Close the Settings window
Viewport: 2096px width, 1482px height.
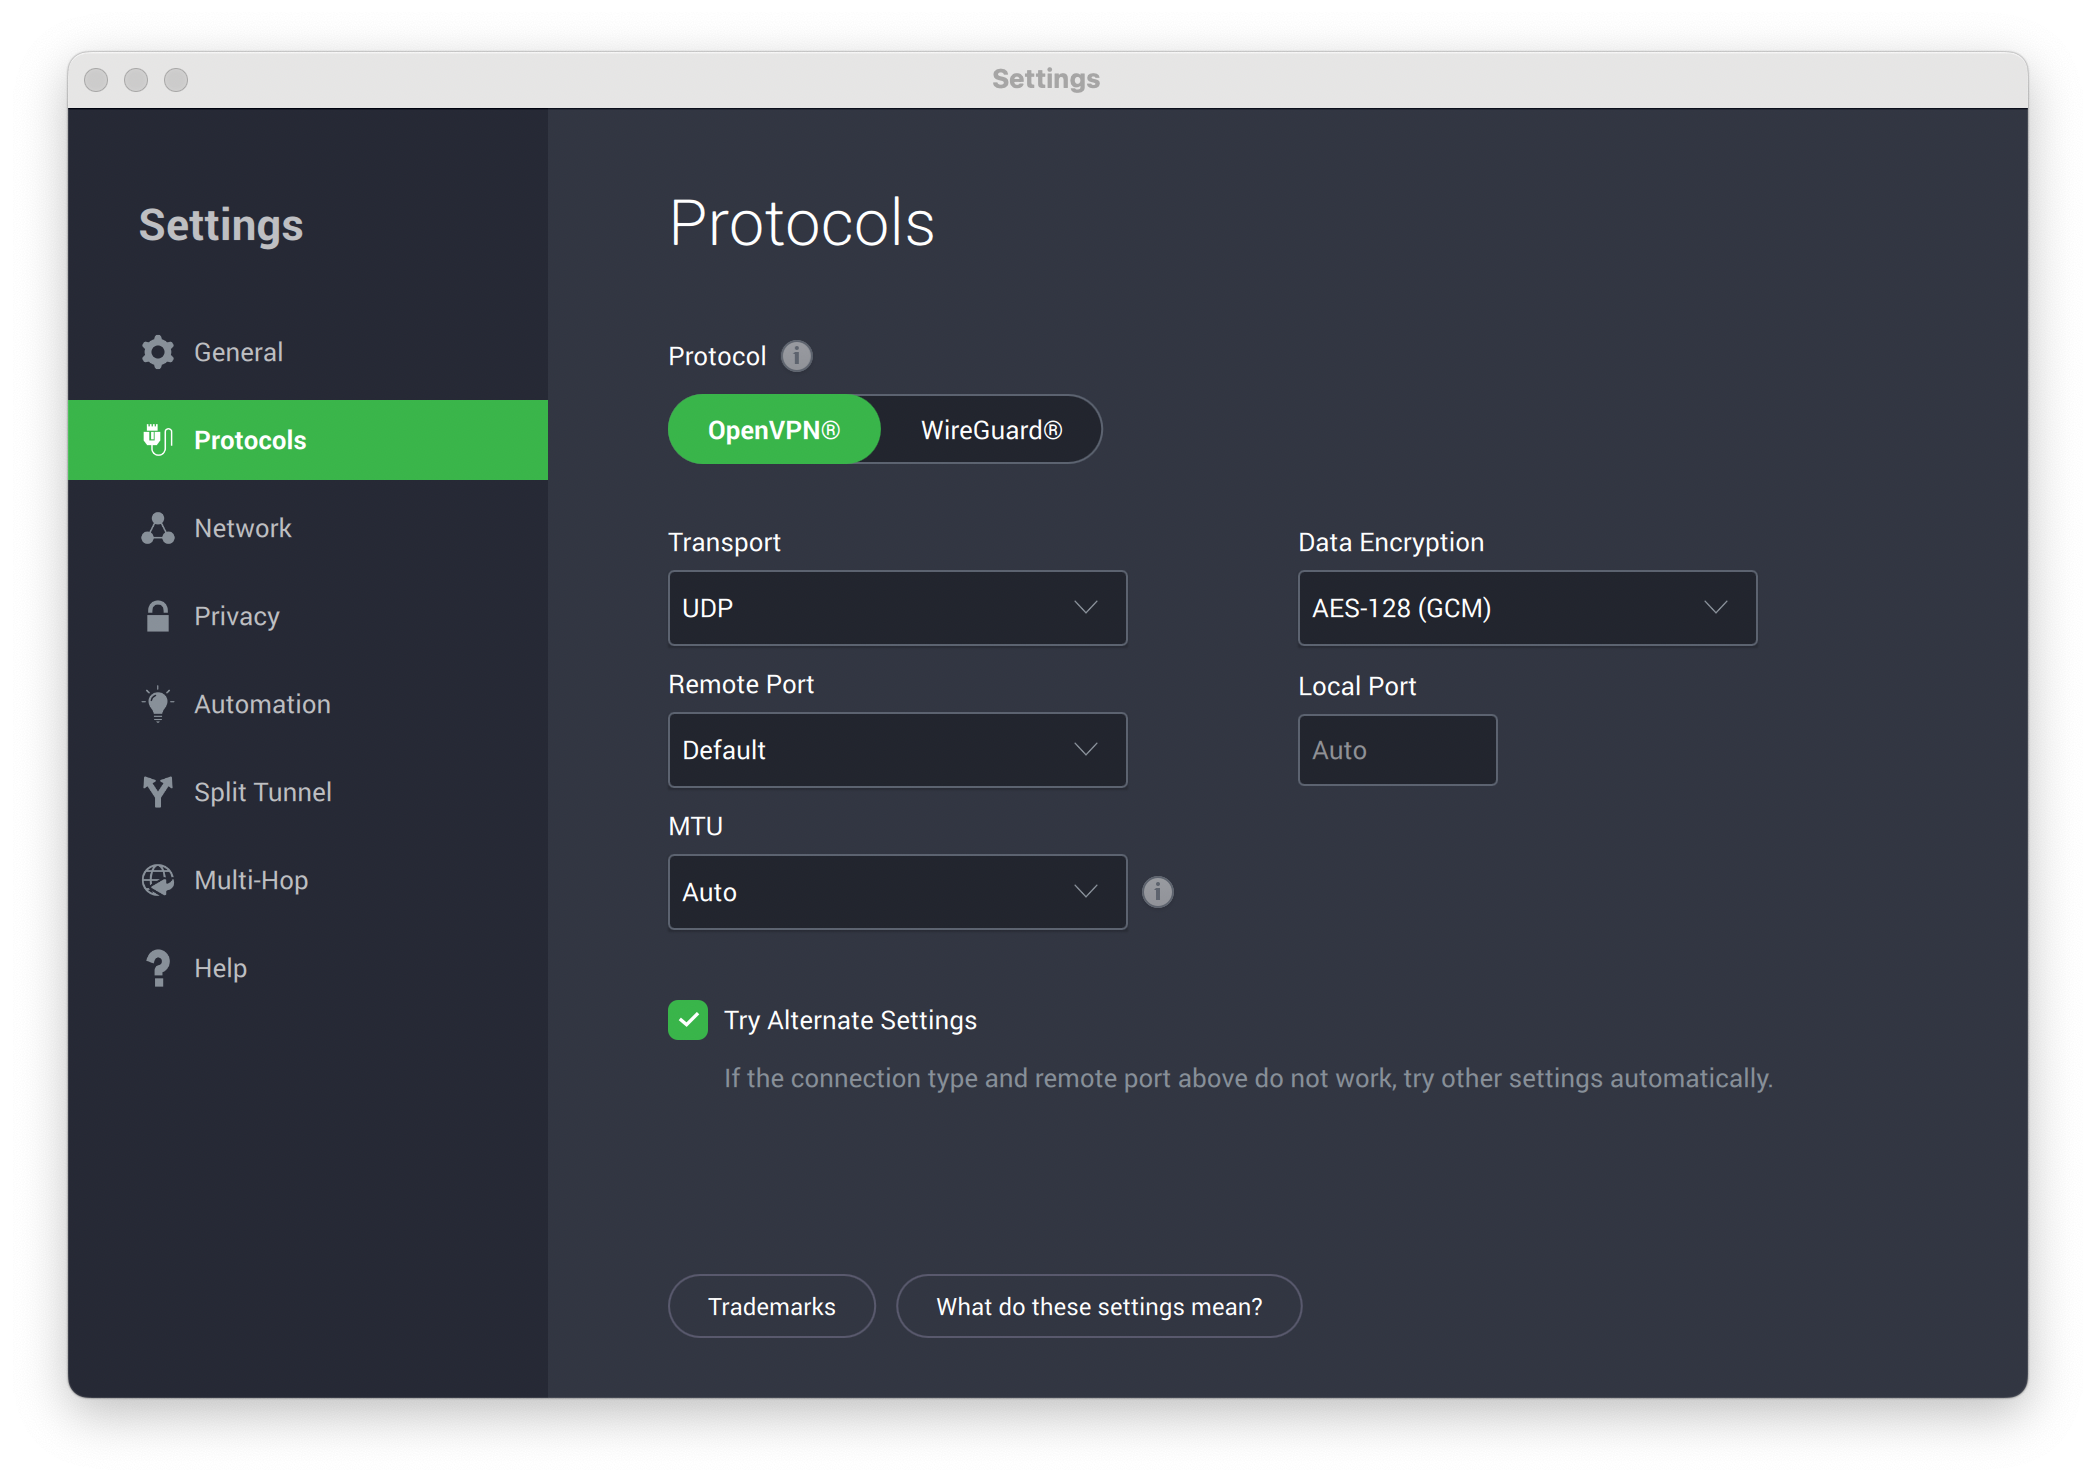96,79
